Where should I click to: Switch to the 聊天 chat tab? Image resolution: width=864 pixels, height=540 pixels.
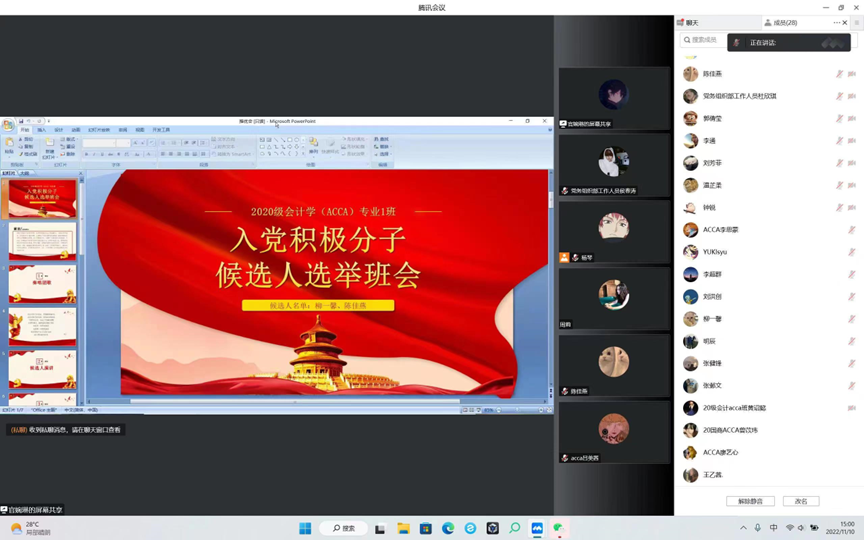point(689,22)
